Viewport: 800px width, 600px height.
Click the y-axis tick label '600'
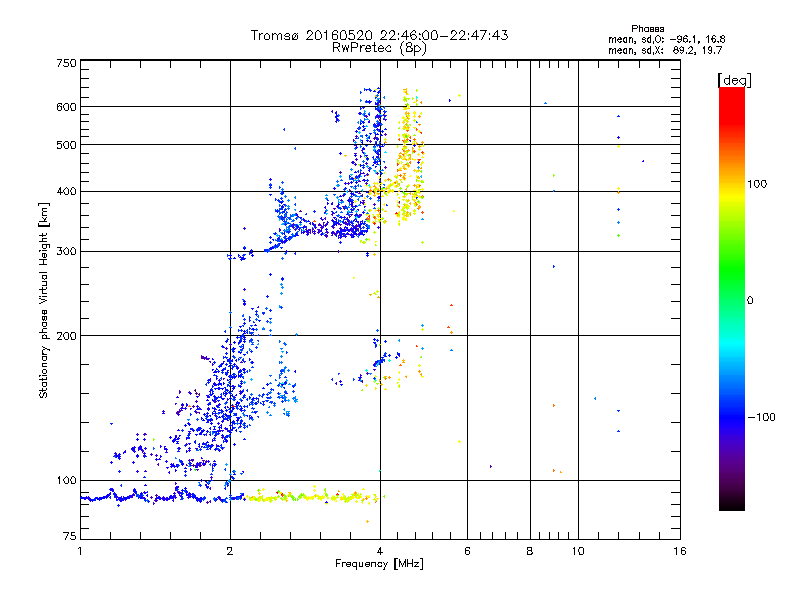coord(67,107)
